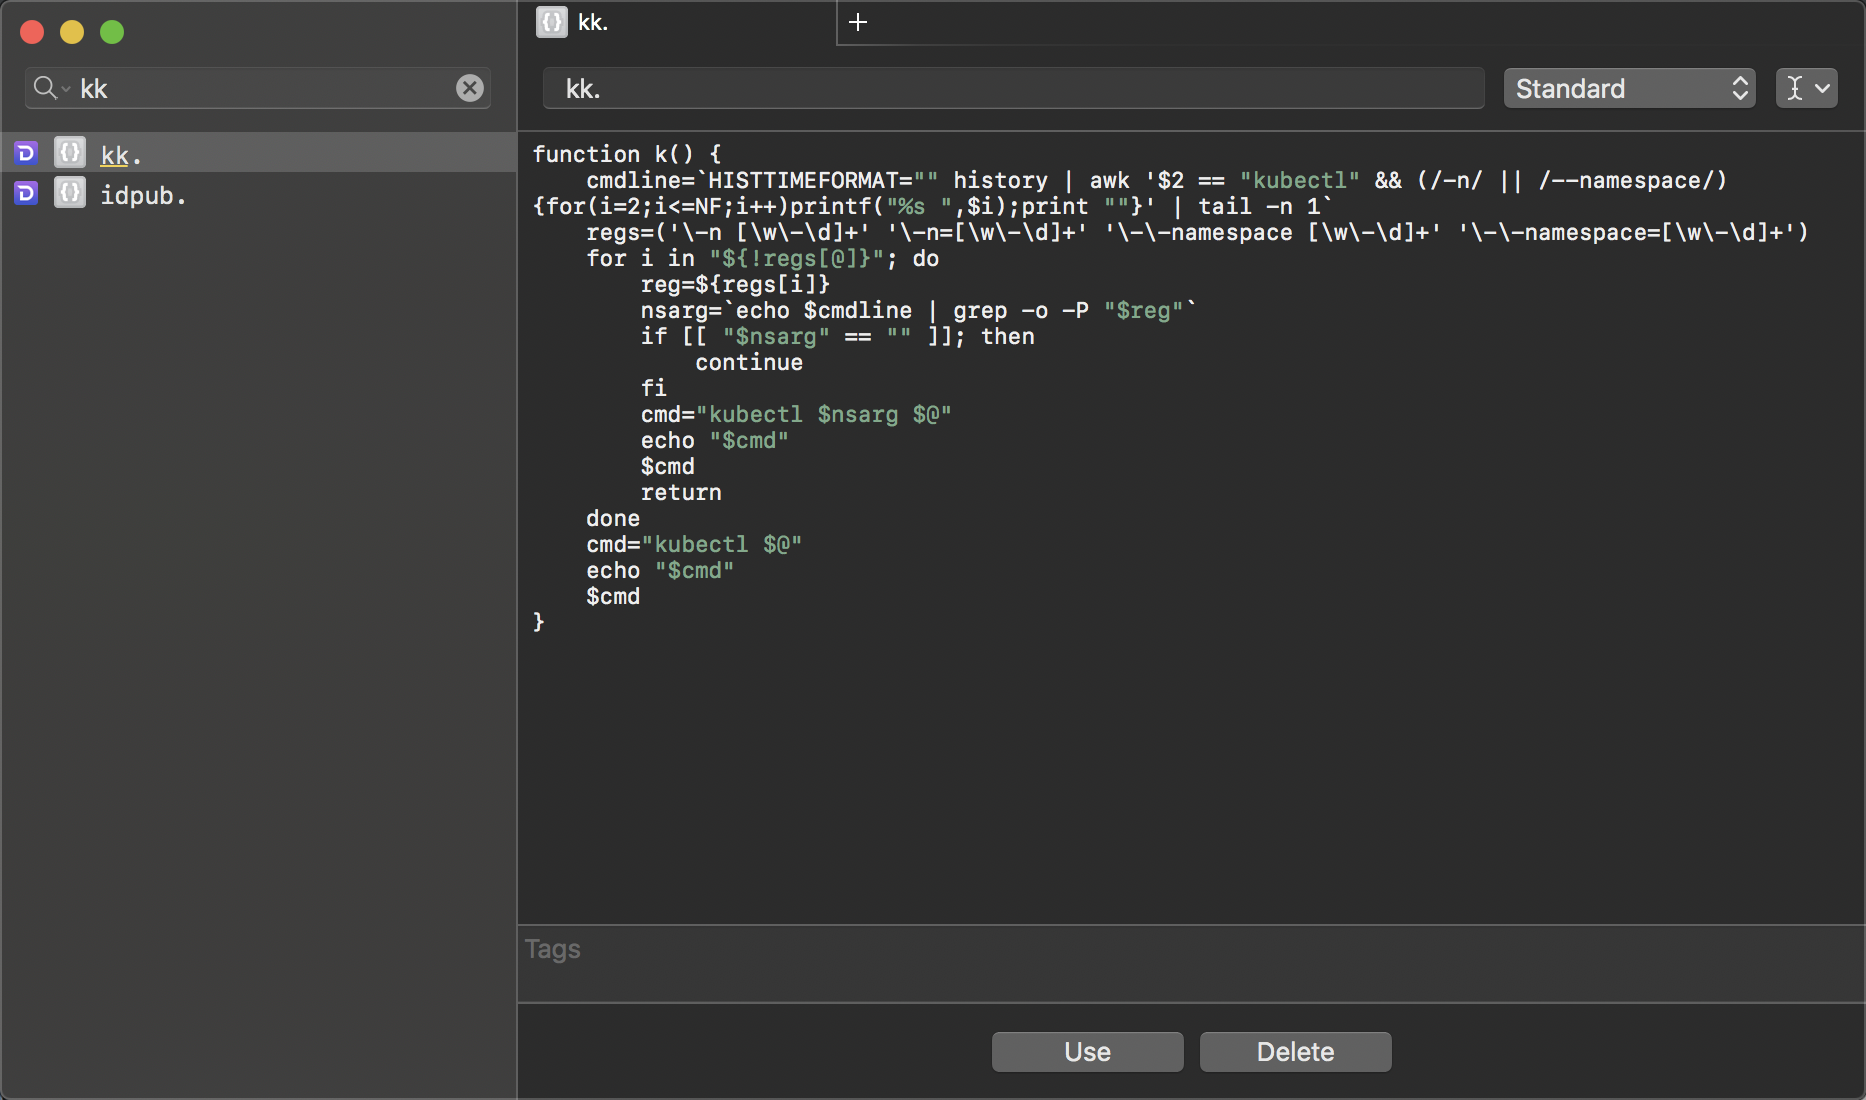Open the Standard syntax dropdown
Viewport: 1866px width, 1100px height.
[1629, 88]
